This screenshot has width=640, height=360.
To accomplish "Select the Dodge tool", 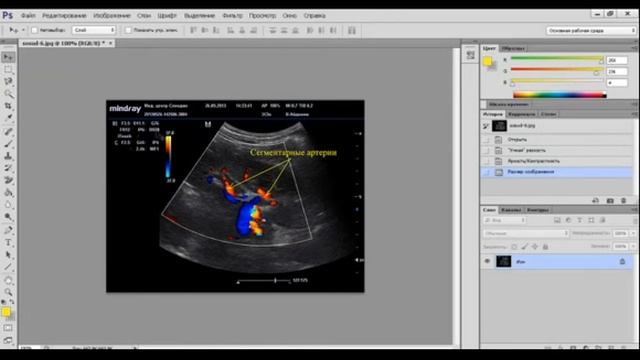I will 8,217.
